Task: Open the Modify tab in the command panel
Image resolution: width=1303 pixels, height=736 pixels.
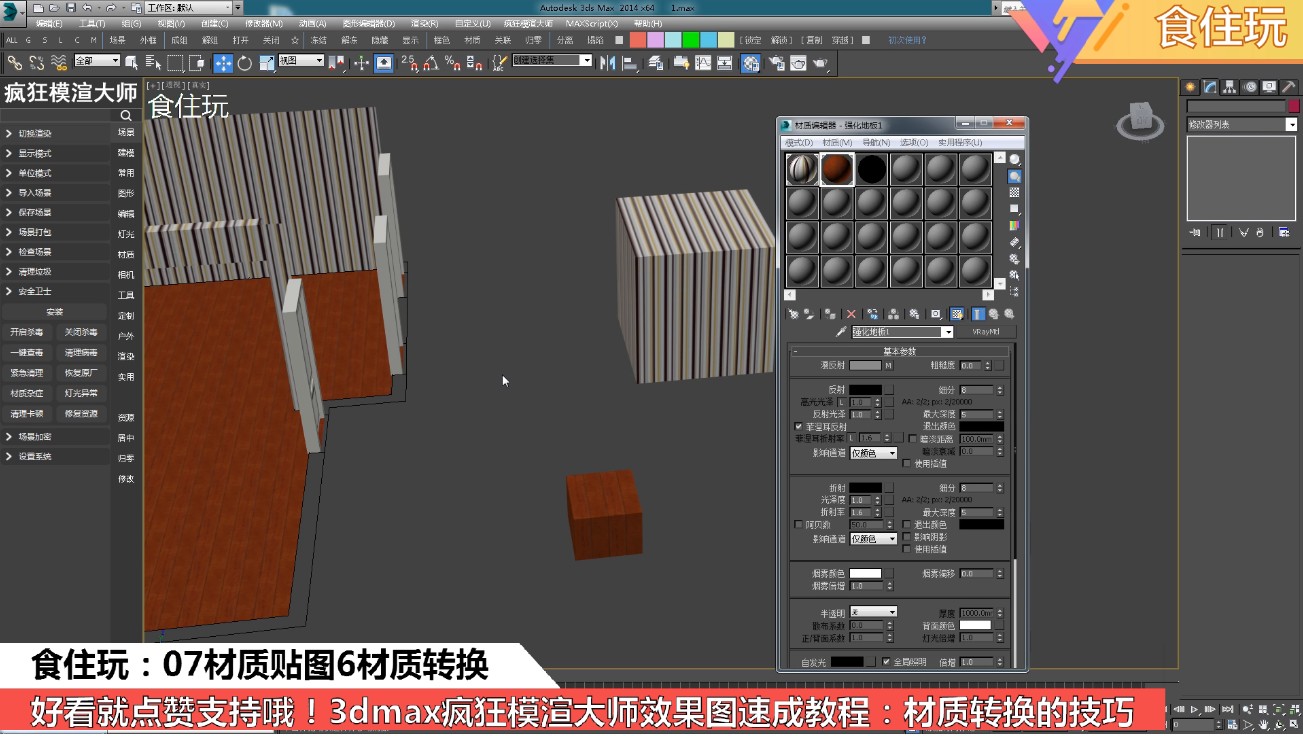Action: 1210,87
